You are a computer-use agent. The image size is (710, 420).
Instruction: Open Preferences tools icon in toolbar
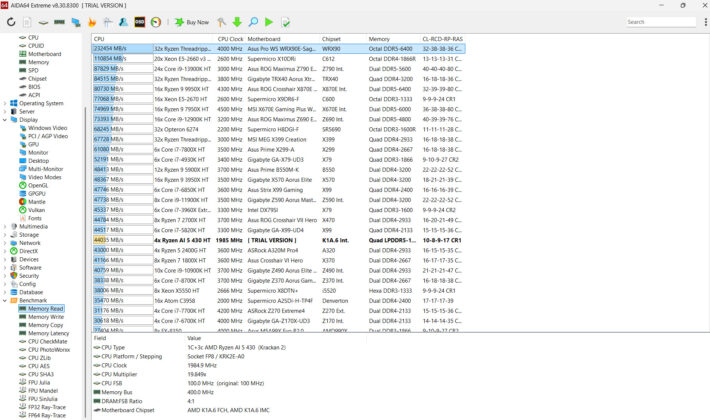[x=221, y=22]
